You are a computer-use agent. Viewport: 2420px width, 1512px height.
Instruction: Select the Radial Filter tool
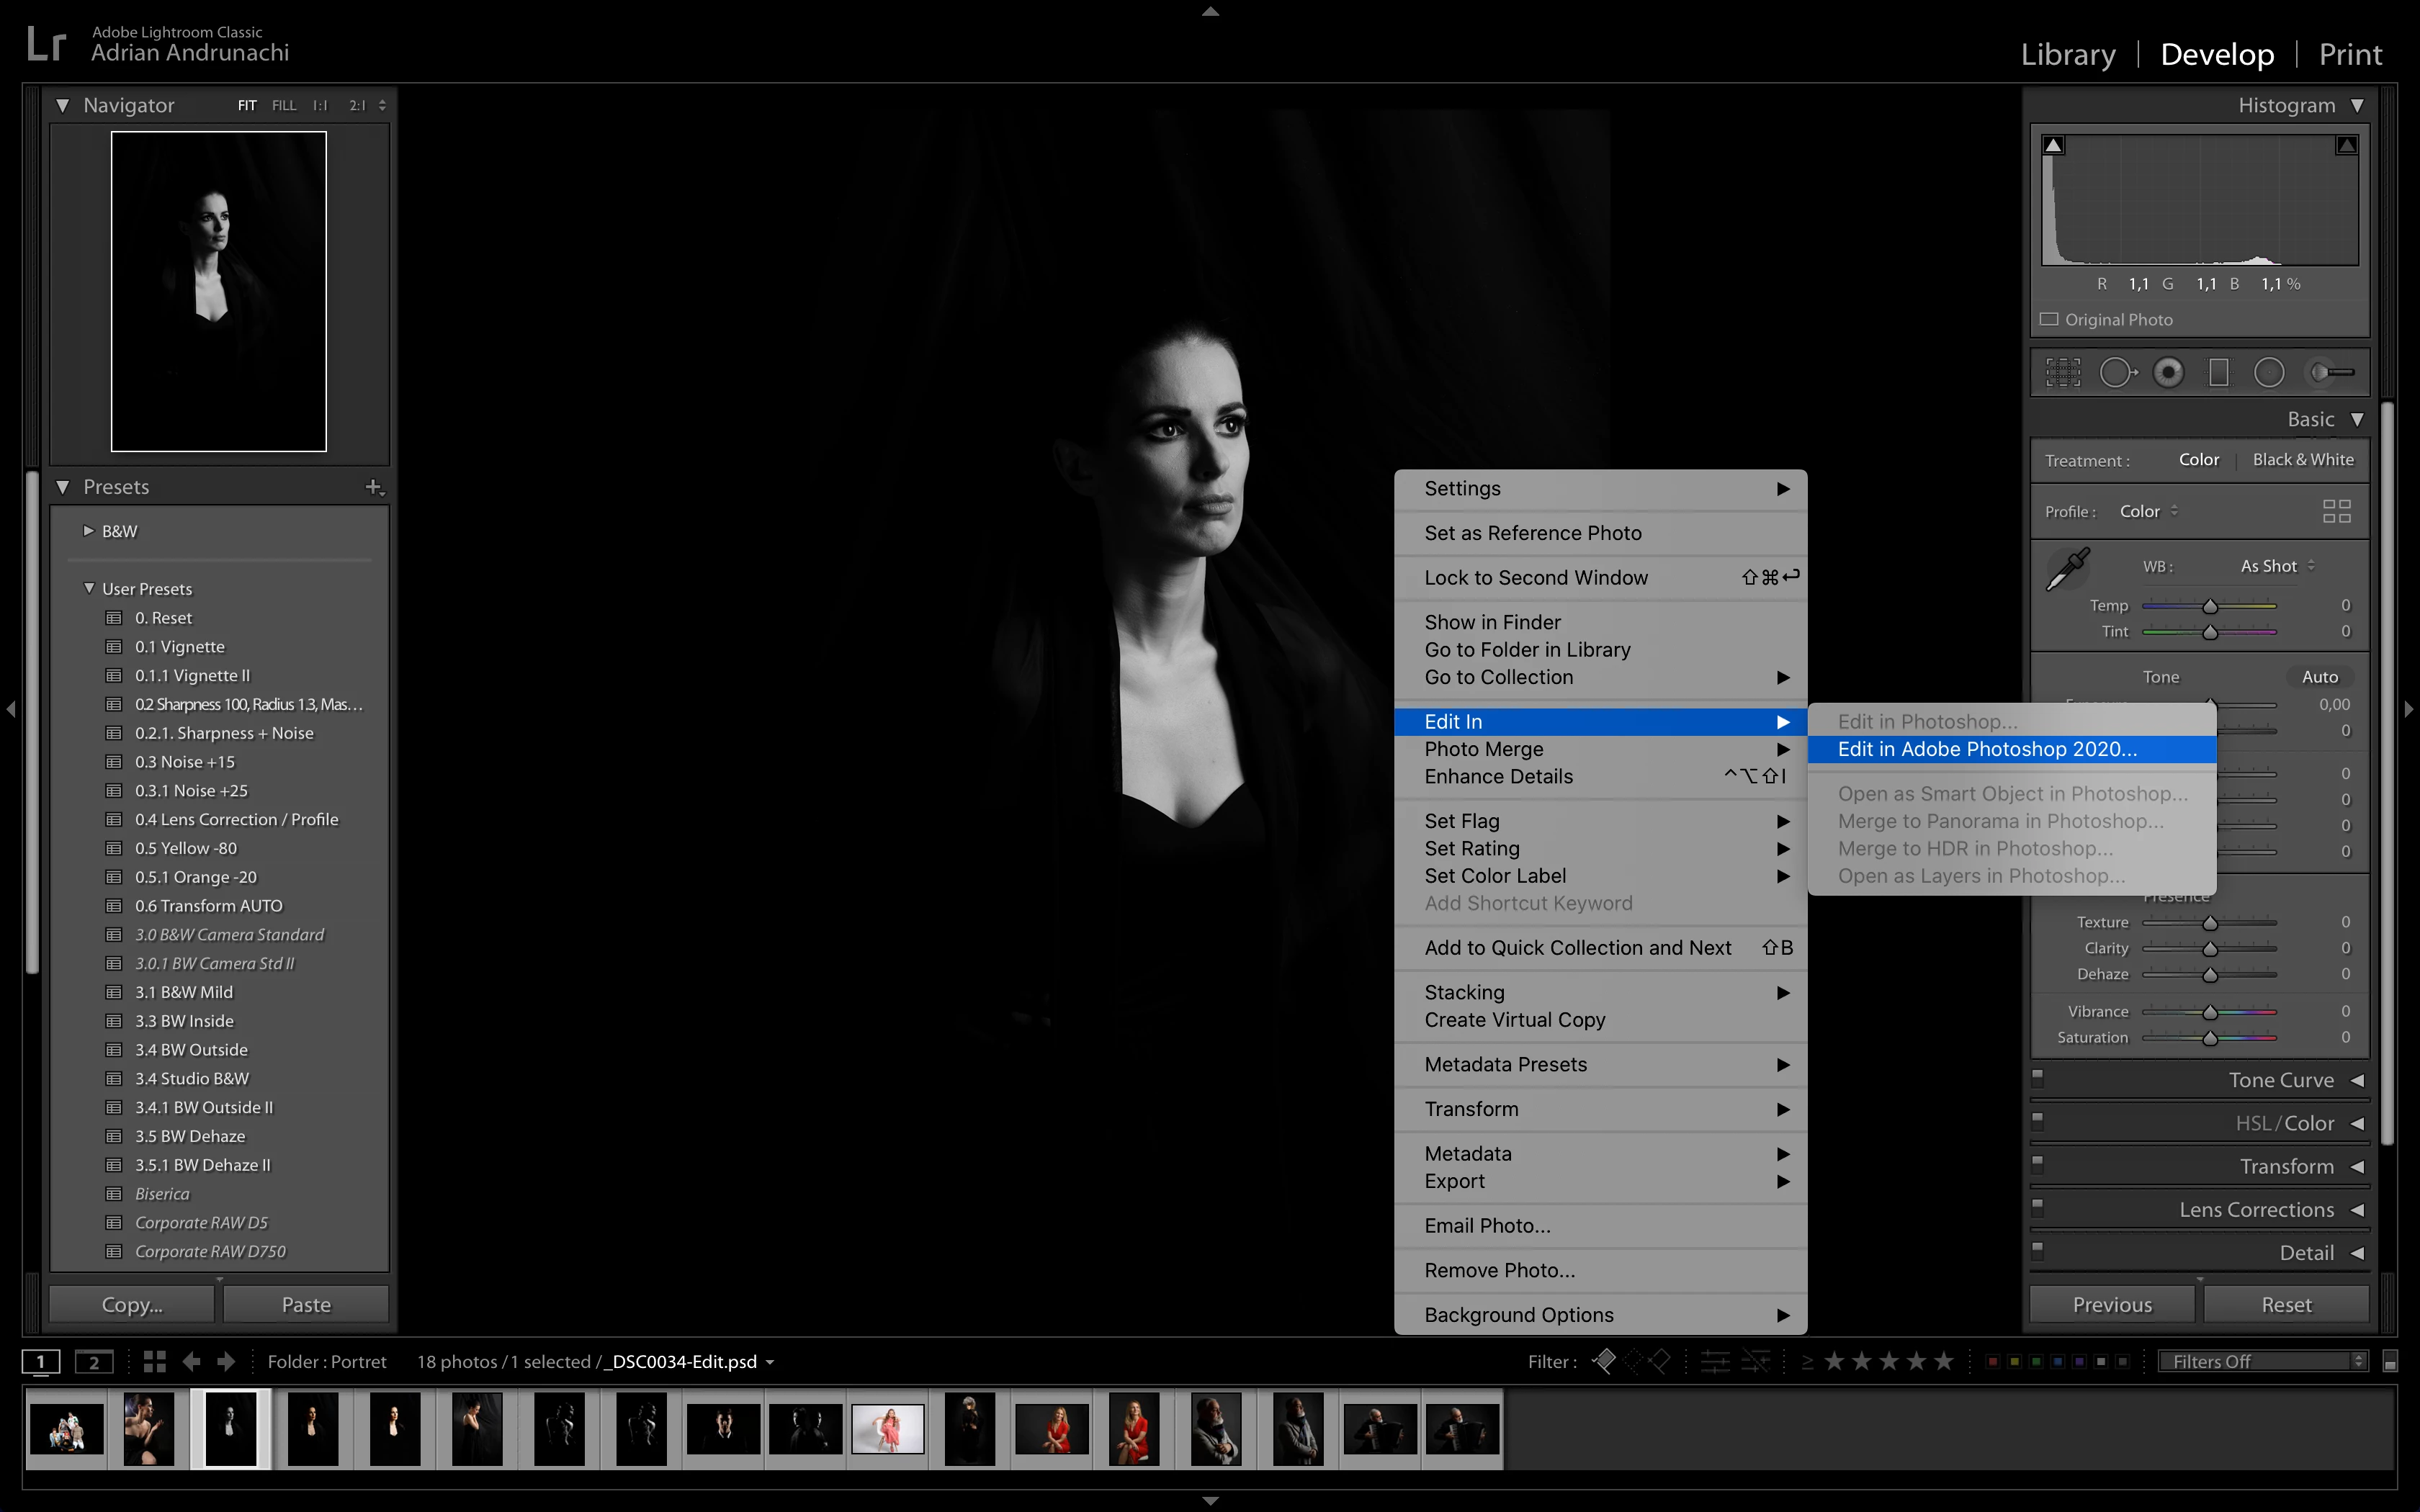[x=2269, y=373]
